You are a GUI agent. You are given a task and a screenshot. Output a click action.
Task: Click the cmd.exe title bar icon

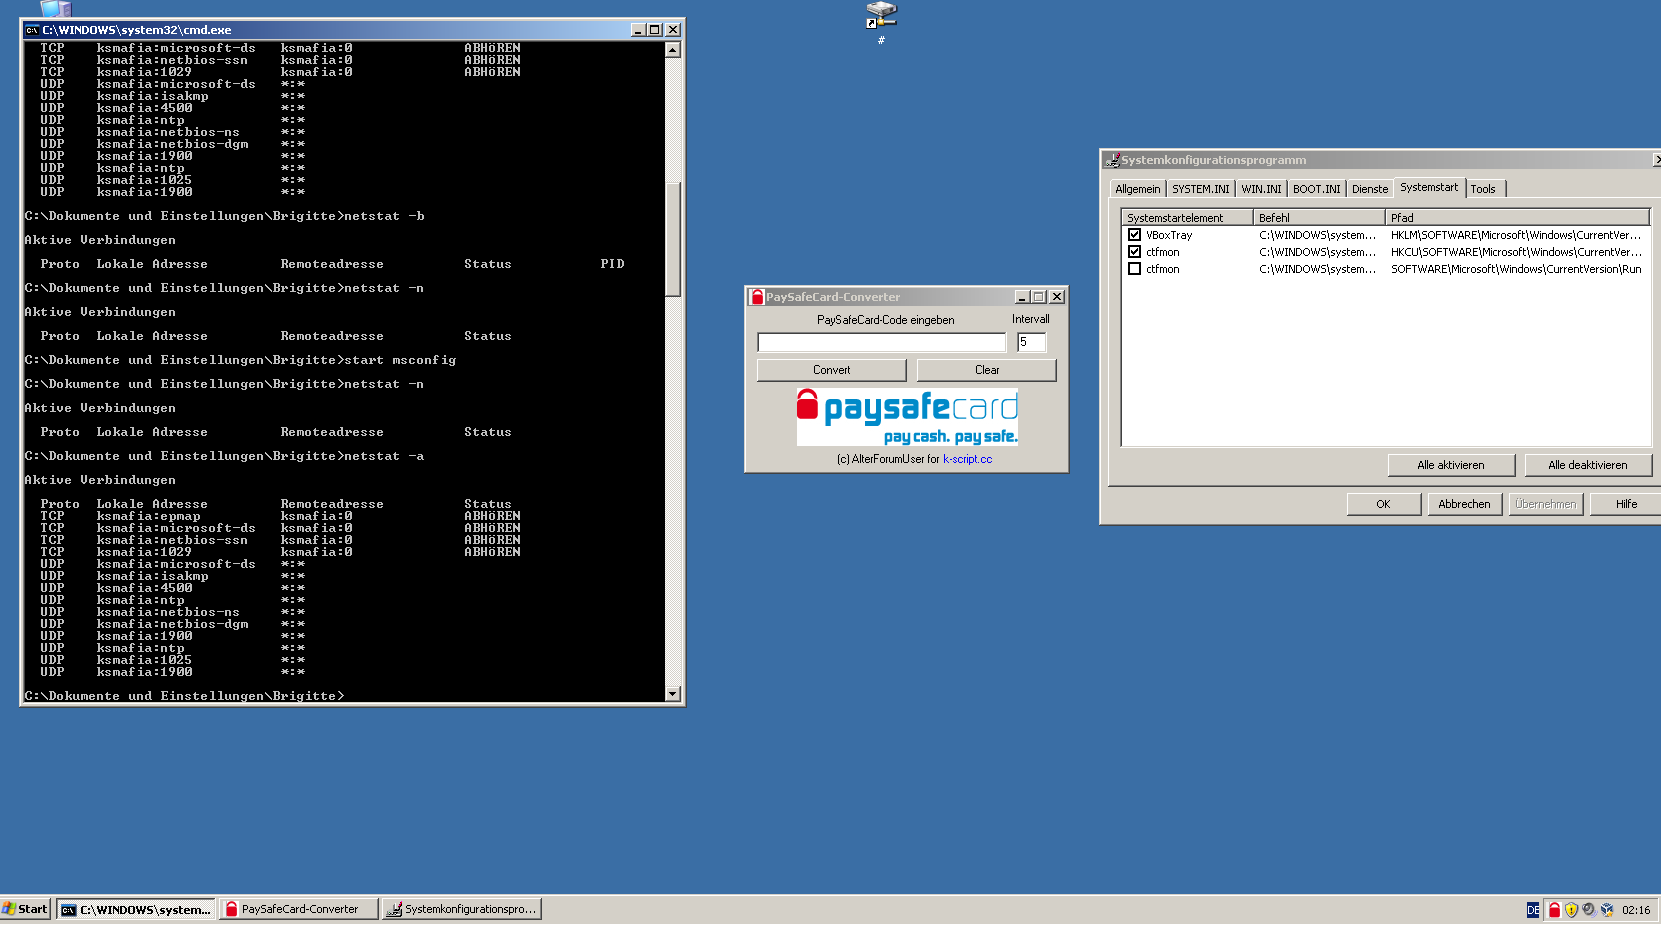coord(32,30)
